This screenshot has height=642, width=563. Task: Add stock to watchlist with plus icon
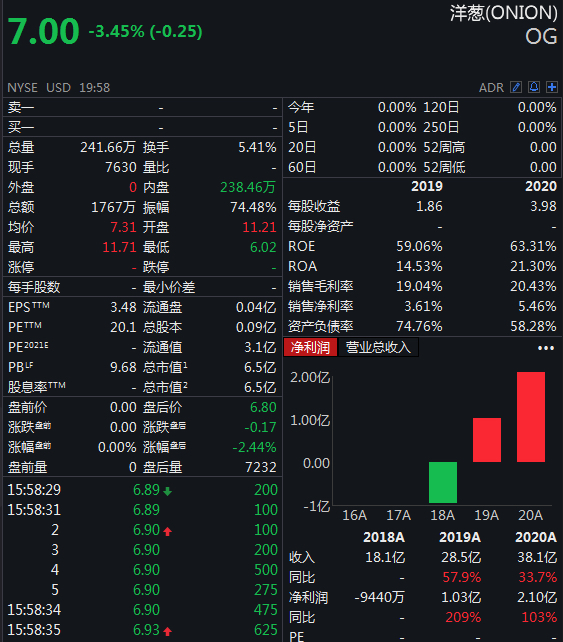tap(552, 87)
